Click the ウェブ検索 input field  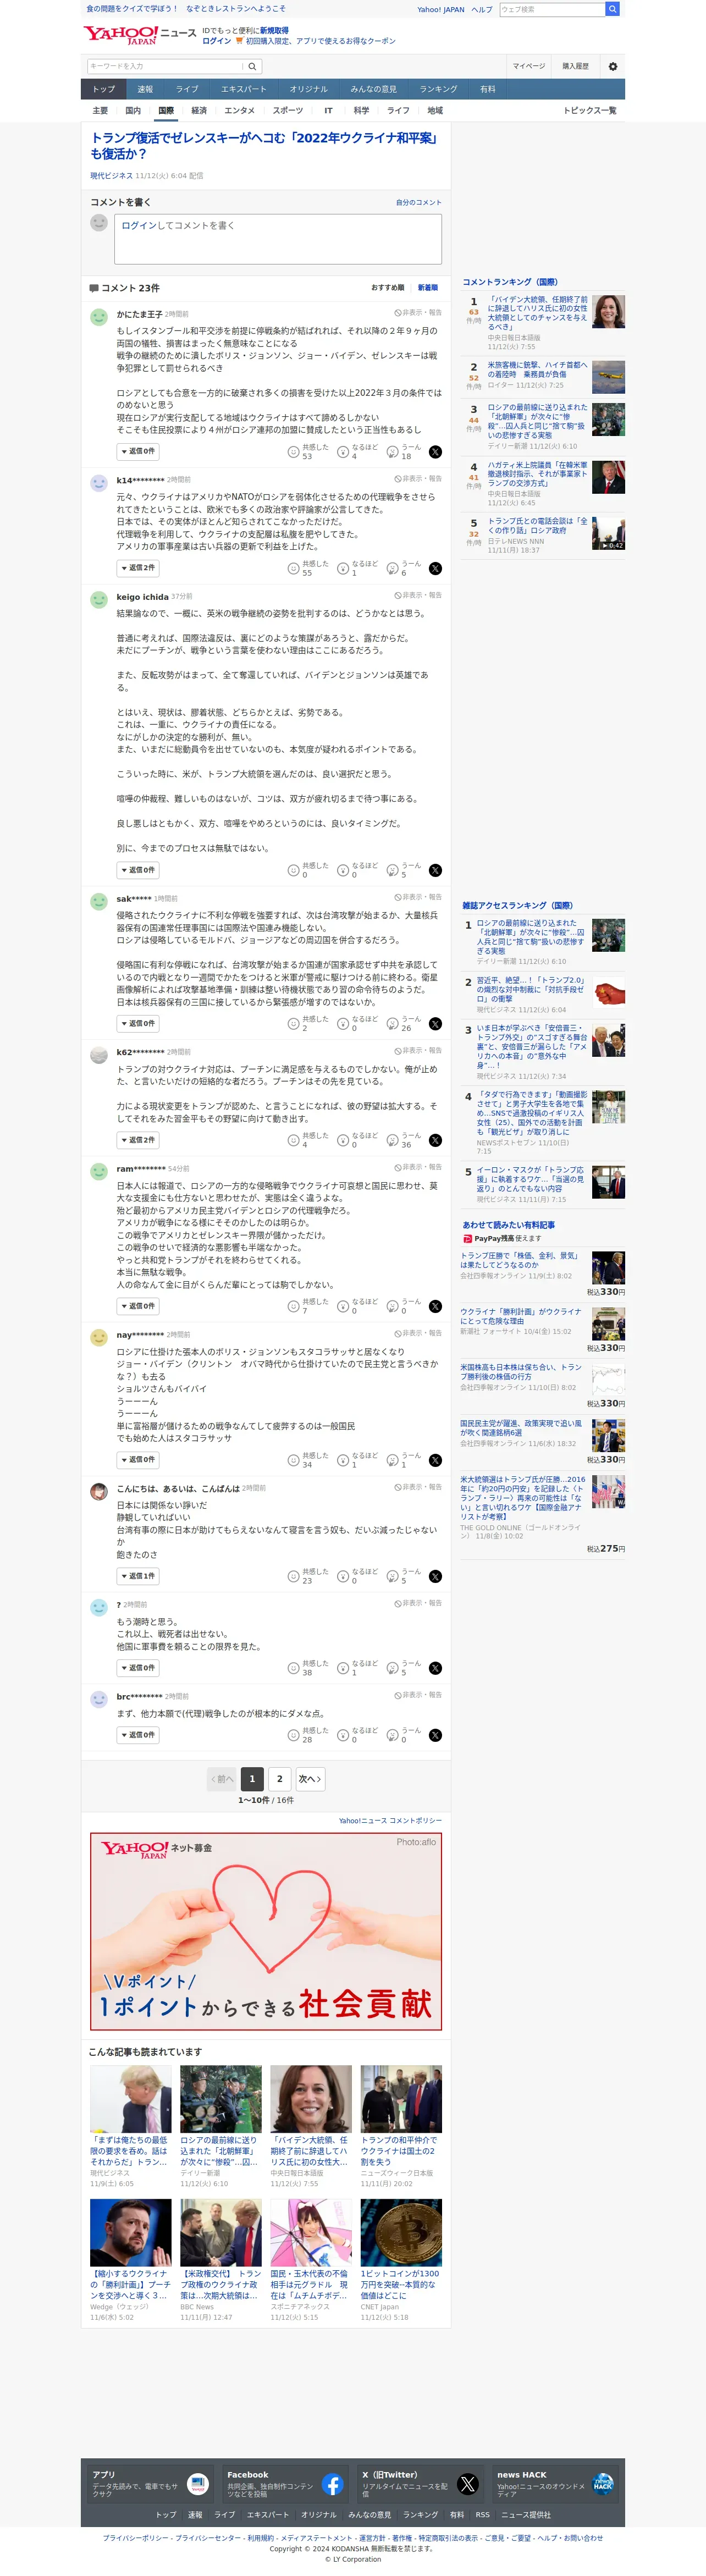point(552,9)
